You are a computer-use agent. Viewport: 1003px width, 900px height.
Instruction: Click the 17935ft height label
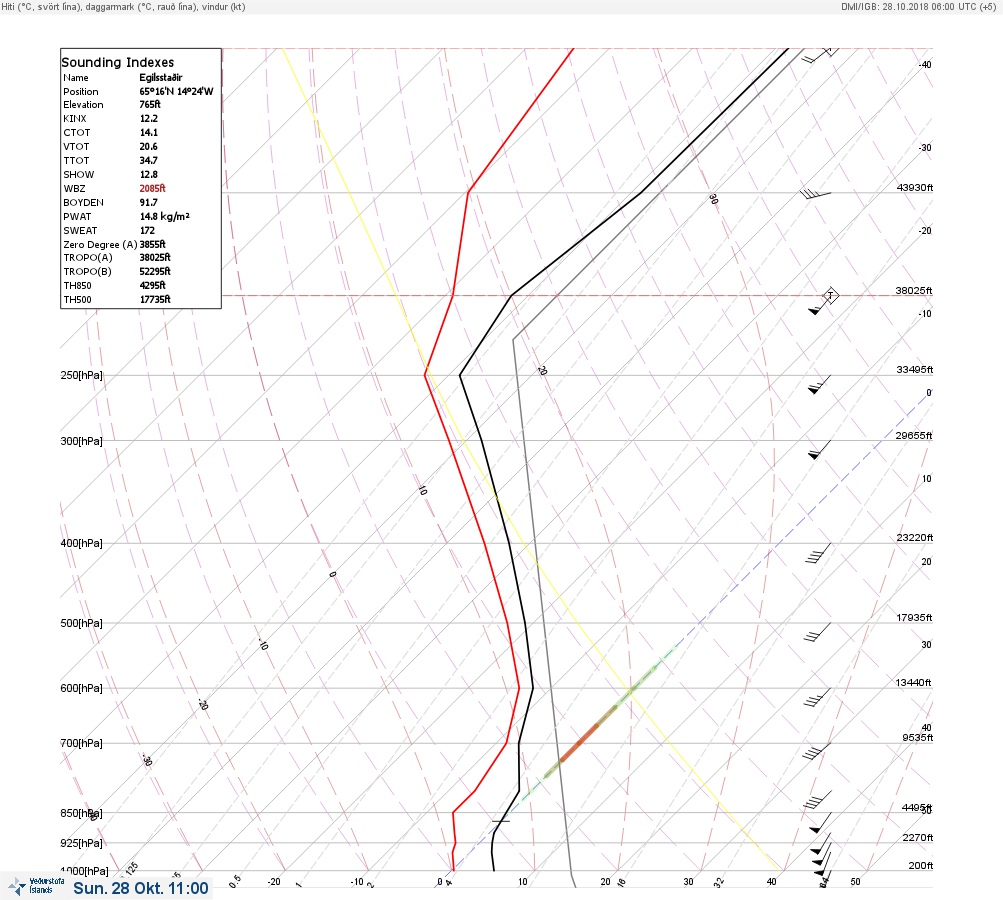pos(915,617)
